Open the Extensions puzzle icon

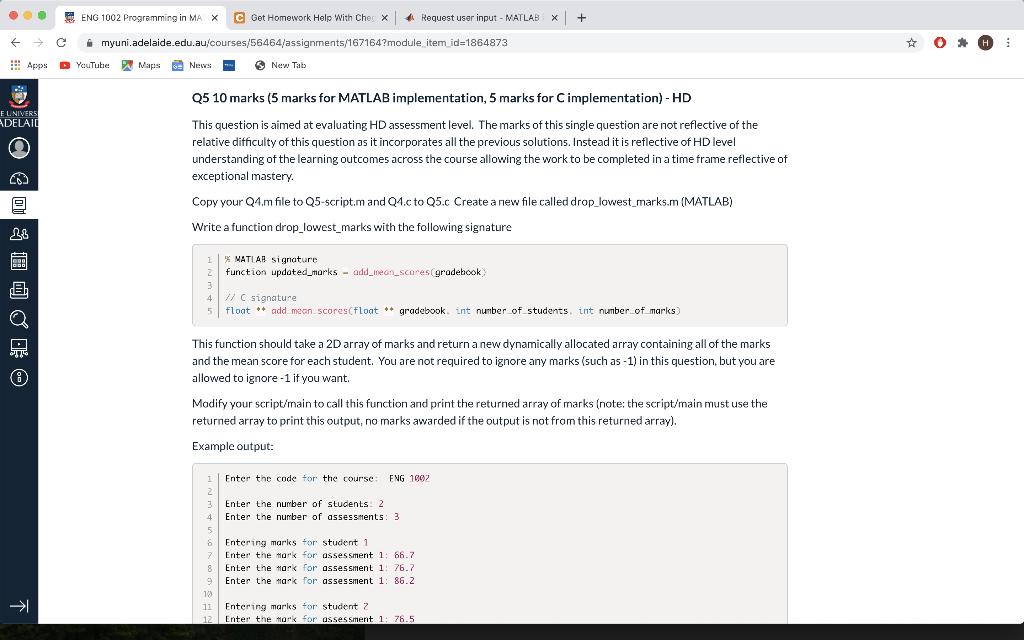963,43
